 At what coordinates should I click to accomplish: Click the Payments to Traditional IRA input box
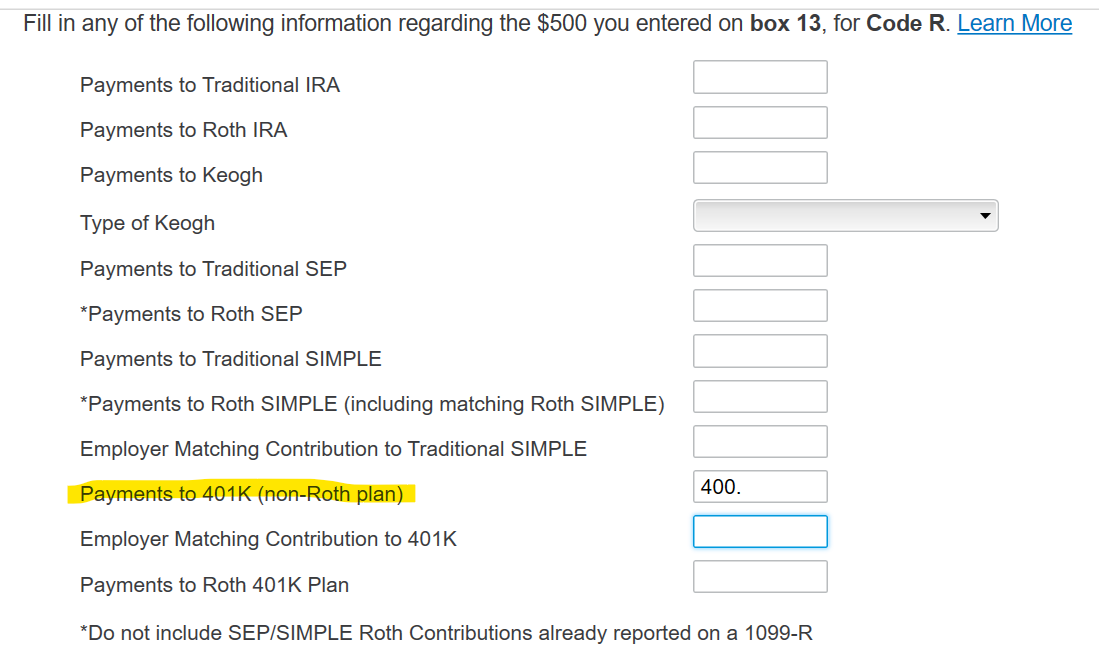click(x=760, y=77)
